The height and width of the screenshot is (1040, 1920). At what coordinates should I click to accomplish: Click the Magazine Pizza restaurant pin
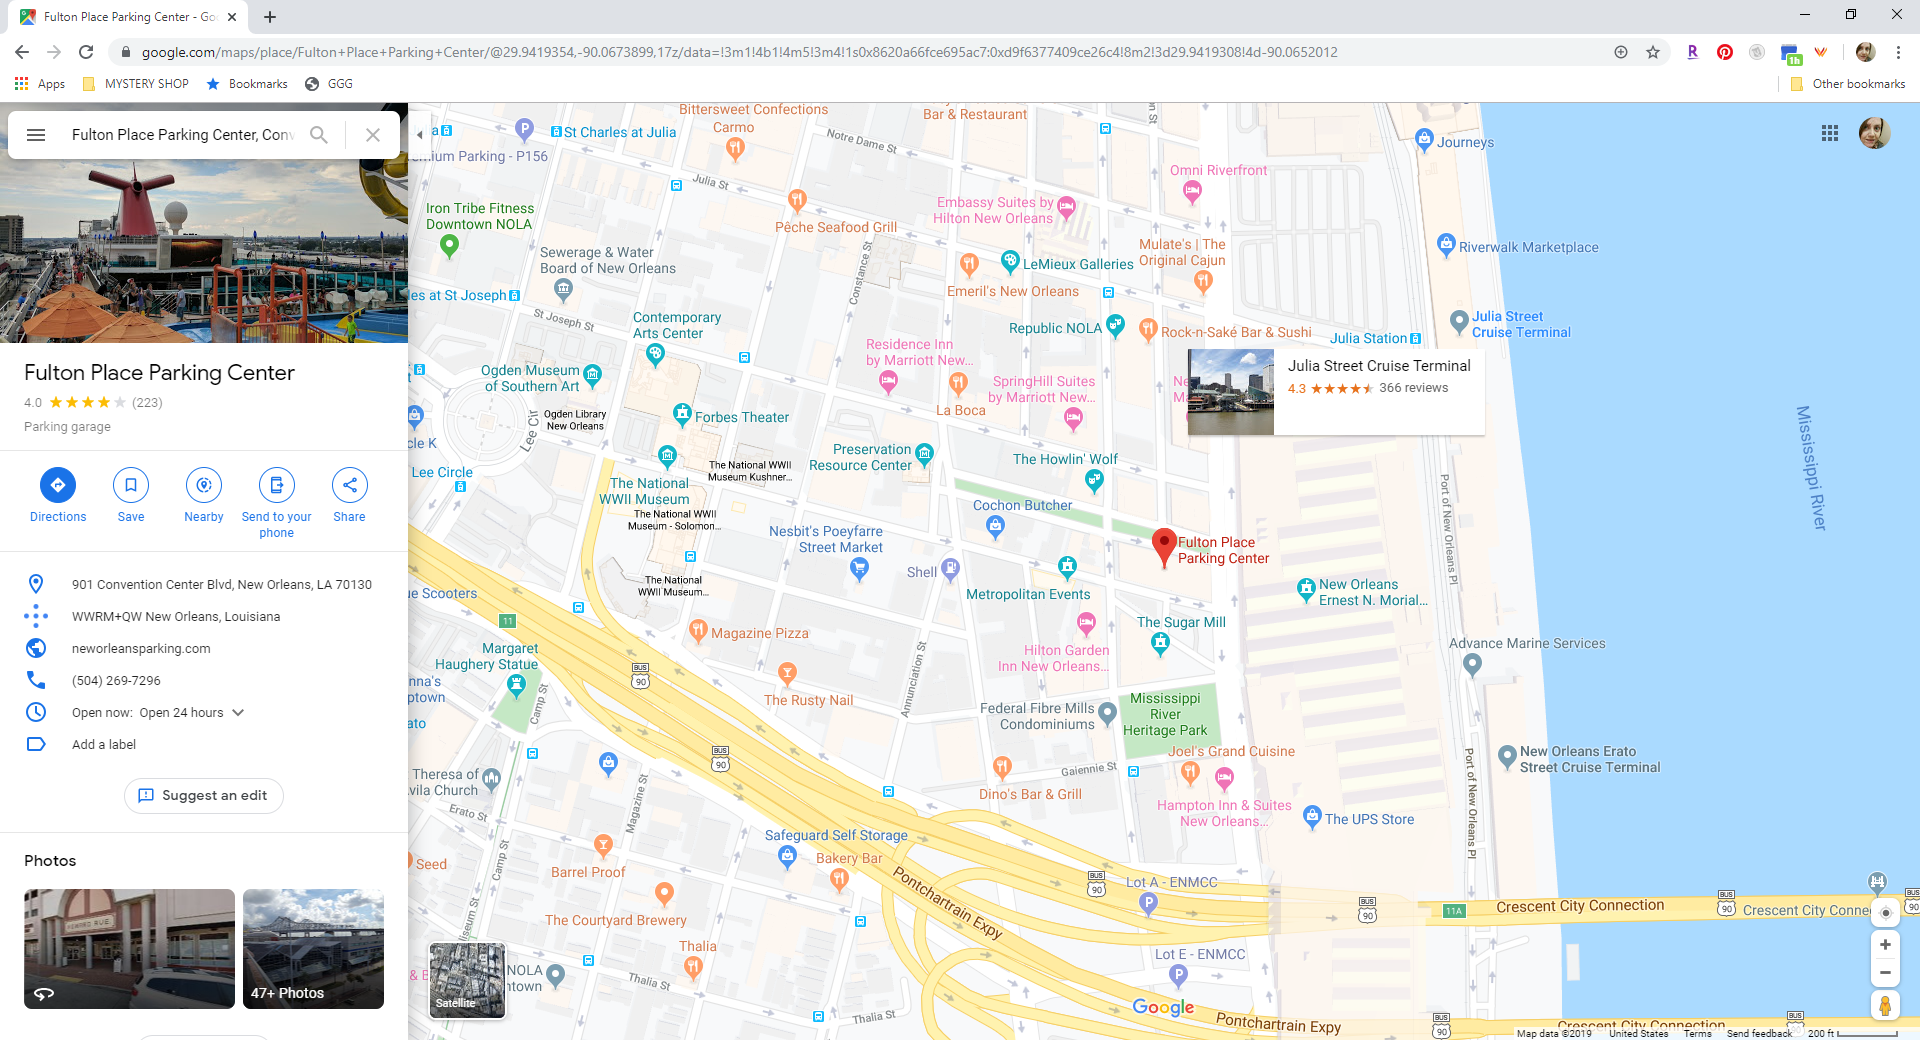tap(698, 630)
